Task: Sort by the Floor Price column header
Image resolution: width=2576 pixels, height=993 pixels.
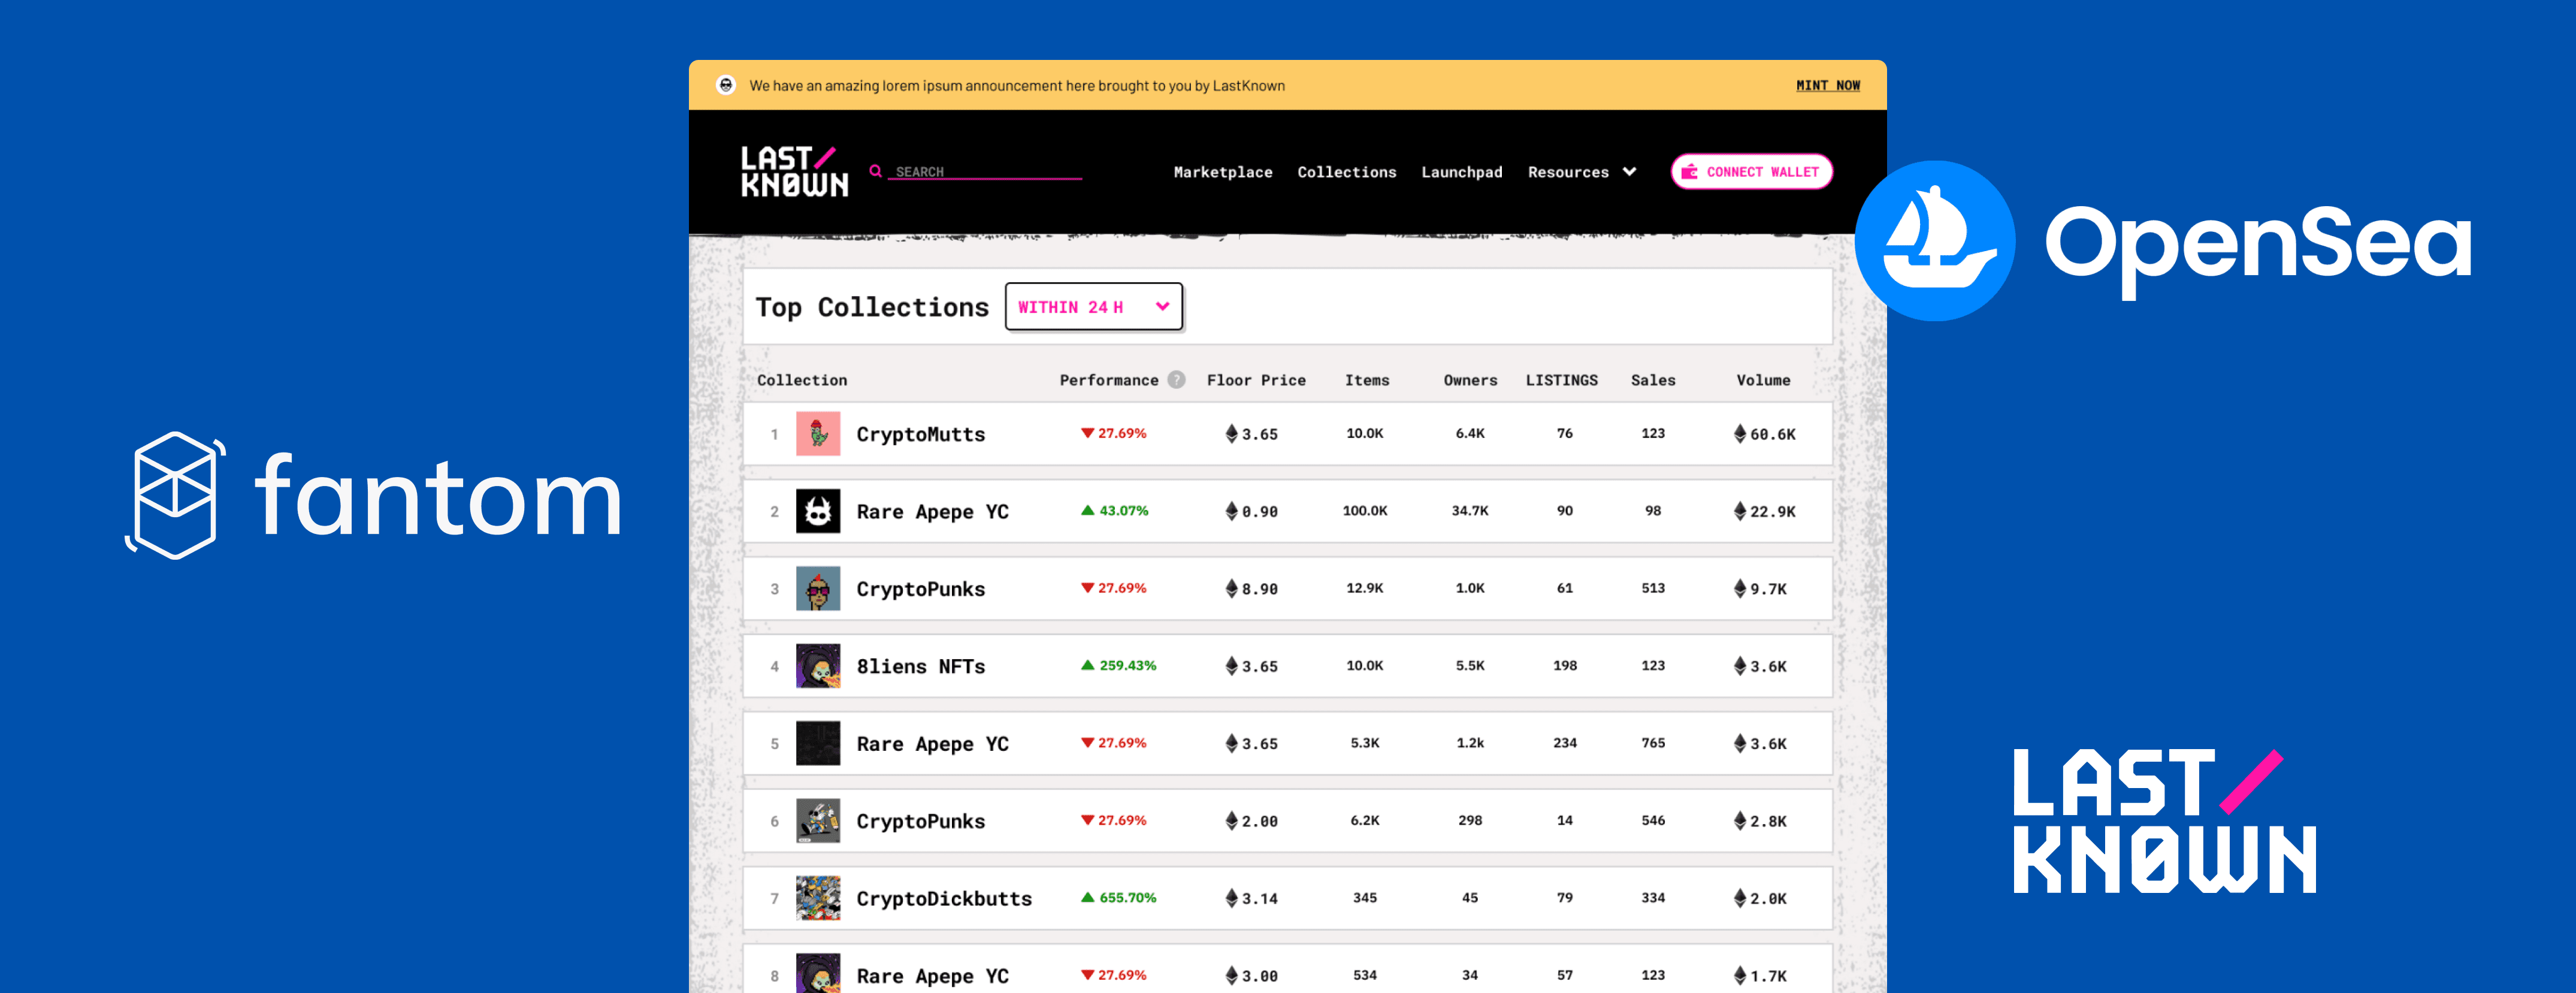Action: tap(1255, 380)
